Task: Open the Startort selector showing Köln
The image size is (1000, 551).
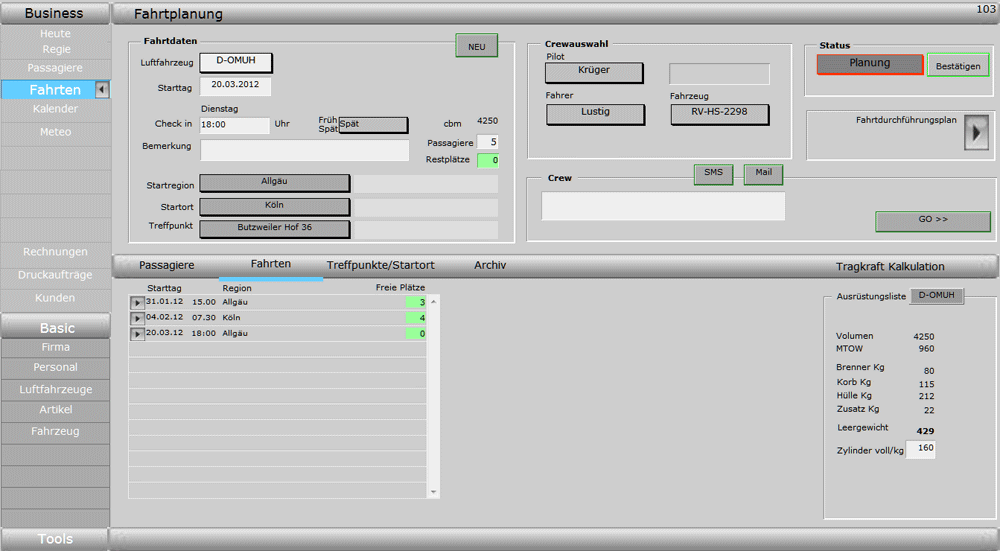Action: pos(275,206)
